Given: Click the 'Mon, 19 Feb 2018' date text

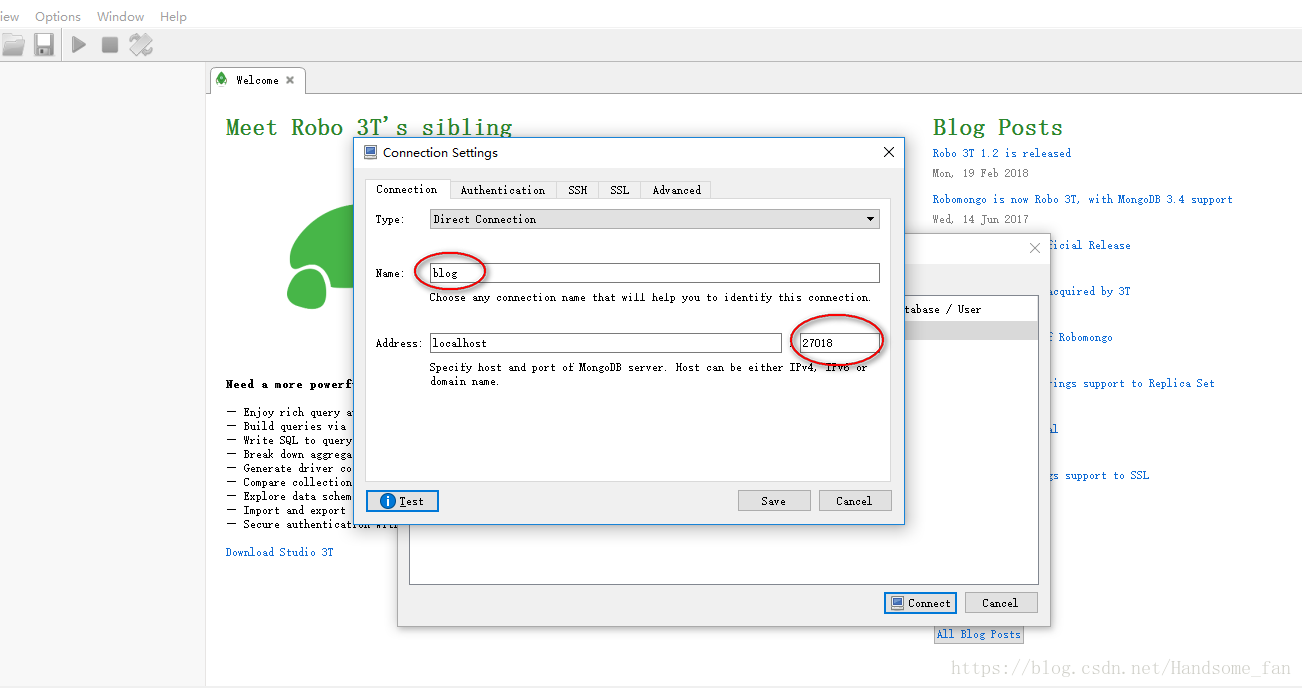Looking at the screenshot, I should (981, 173).
